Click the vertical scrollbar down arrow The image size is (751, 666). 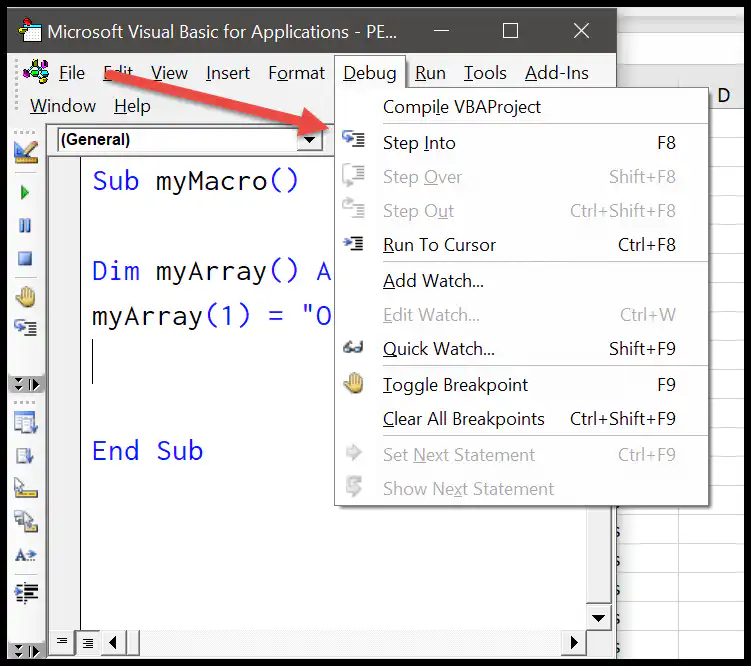(x=598, y=618)
